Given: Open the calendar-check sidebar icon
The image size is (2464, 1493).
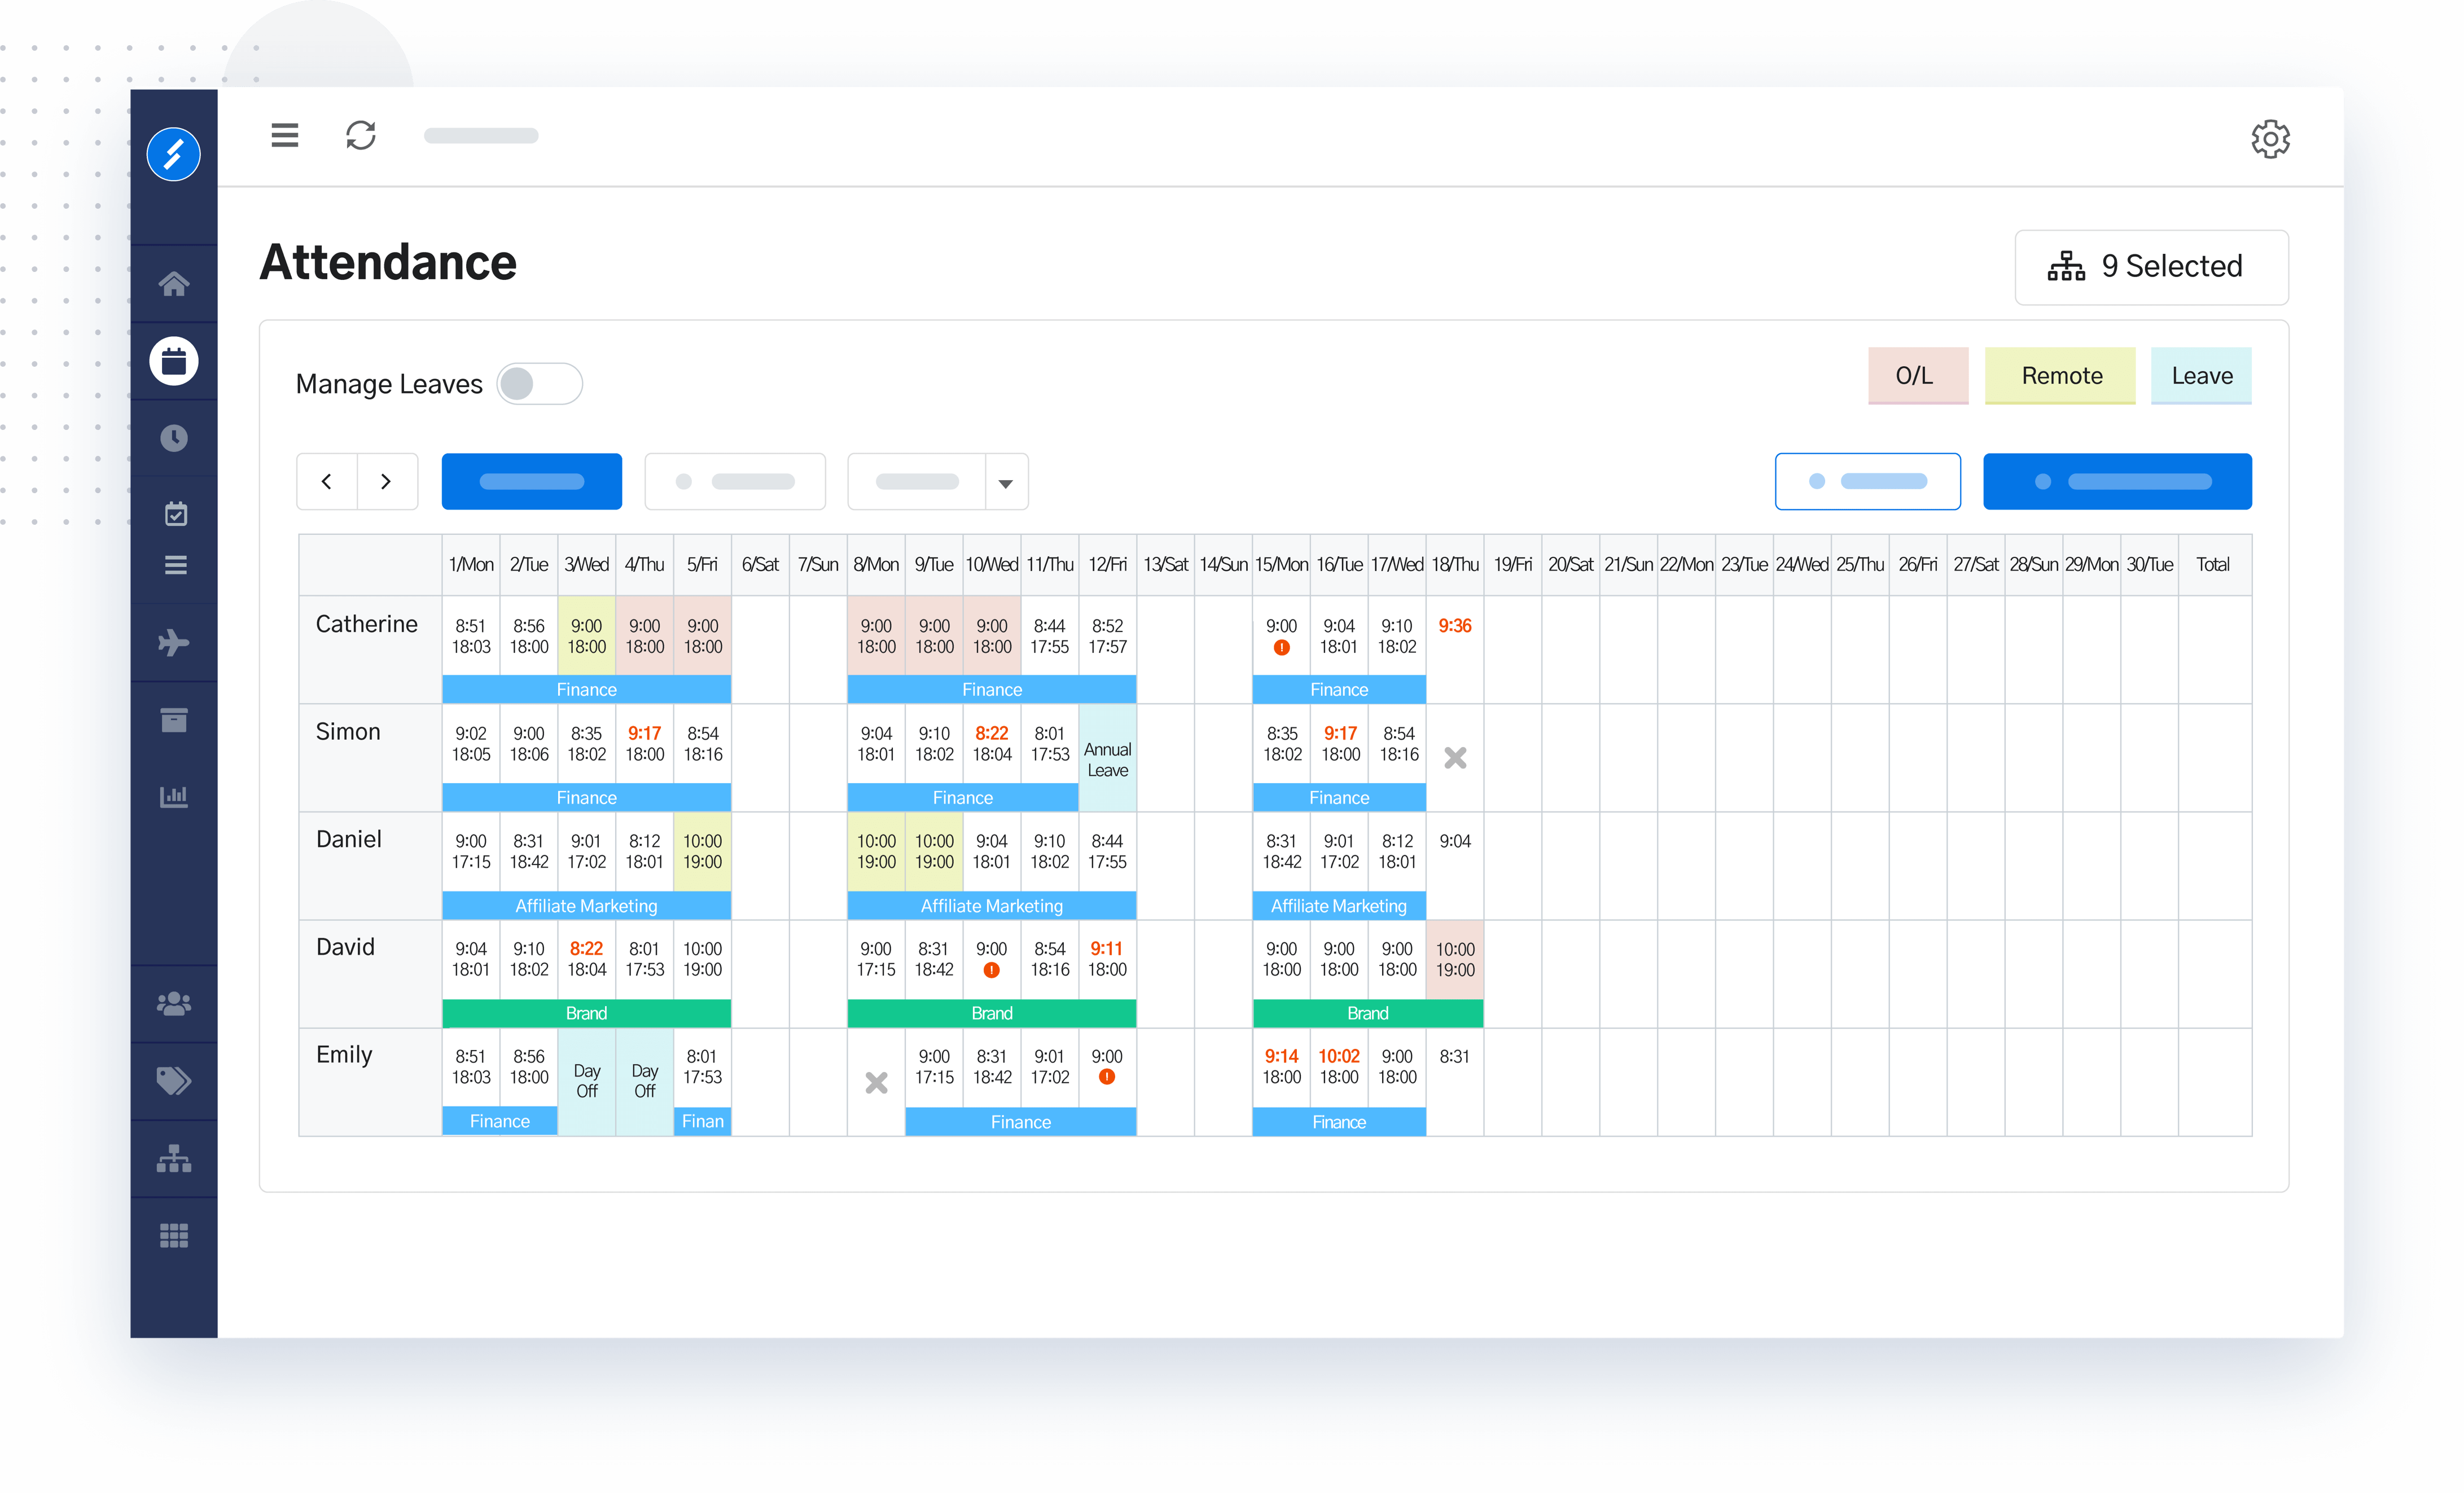Looking at the screenshot, I should pos(176,514).
